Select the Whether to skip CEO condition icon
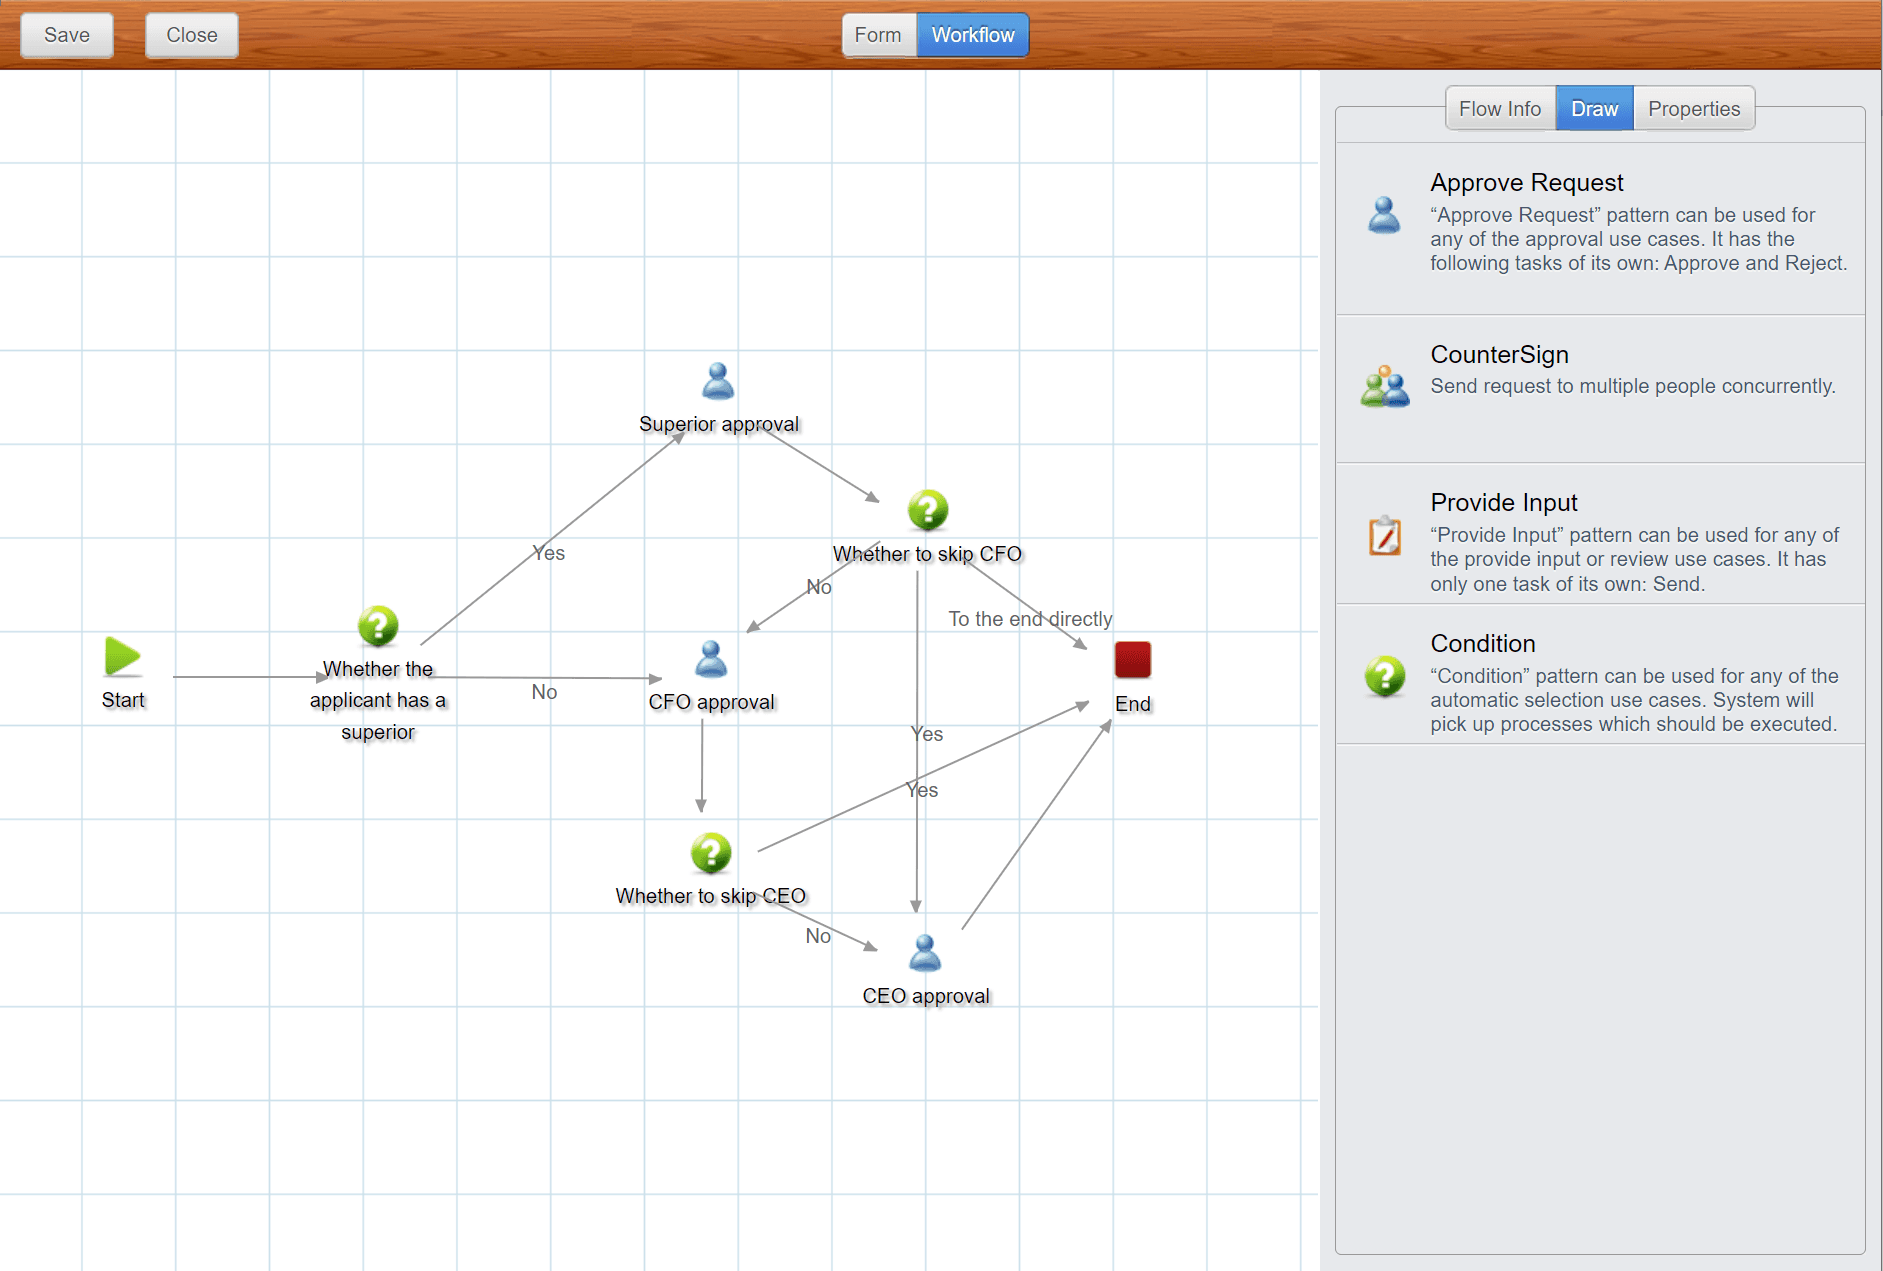This screenshot has width=1883, height=1271. click(711, 853)
